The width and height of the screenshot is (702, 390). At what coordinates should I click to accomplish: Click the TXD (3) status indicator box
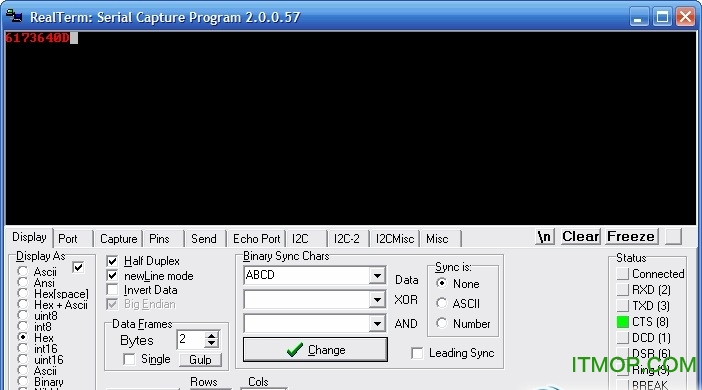pyautogui.click(x=622, y=306)
